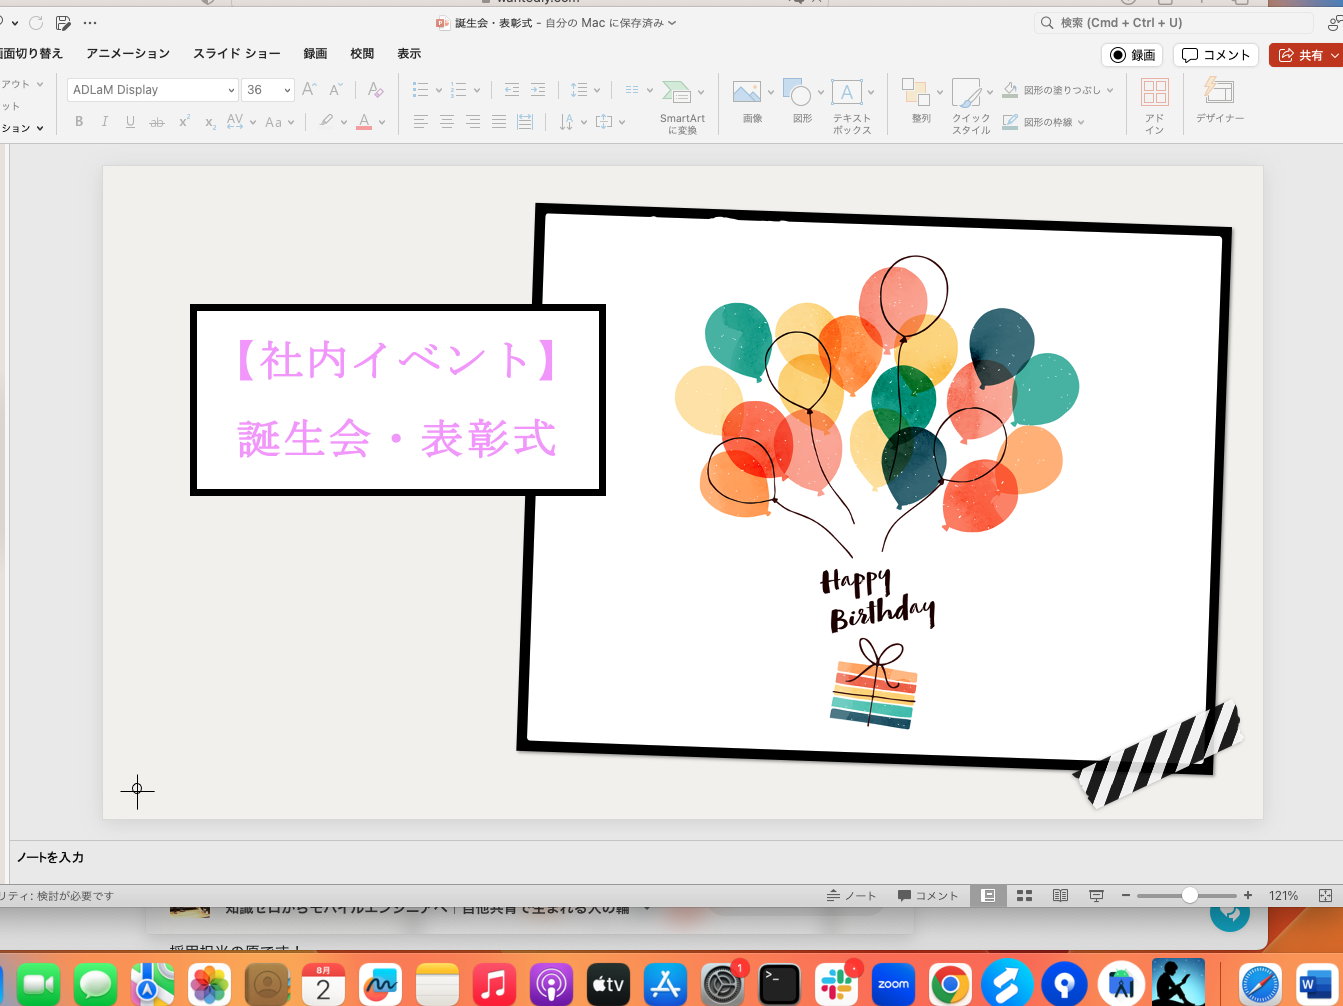Expand the numbered list dropdown arrow

point(477,91)
